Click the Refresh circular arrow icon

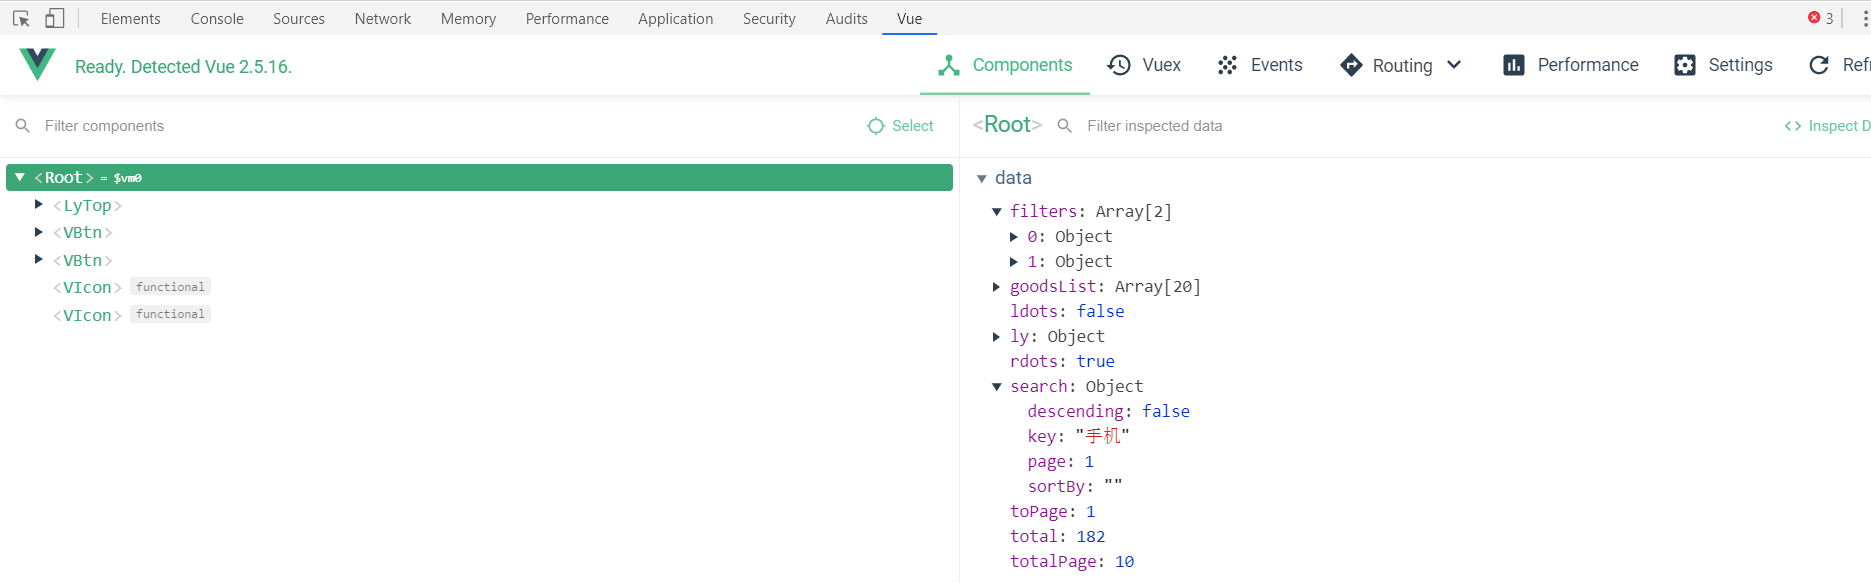click(1819, 65)
